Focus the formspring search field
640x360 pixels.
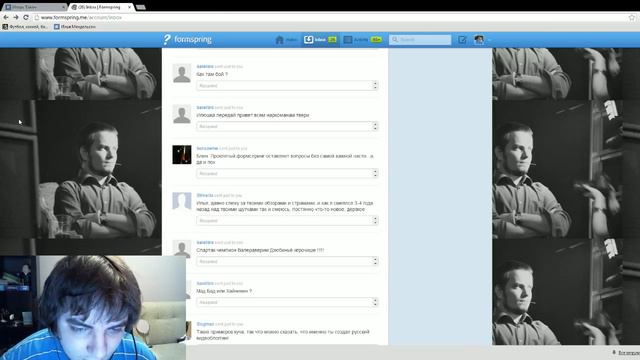(420, 40)
